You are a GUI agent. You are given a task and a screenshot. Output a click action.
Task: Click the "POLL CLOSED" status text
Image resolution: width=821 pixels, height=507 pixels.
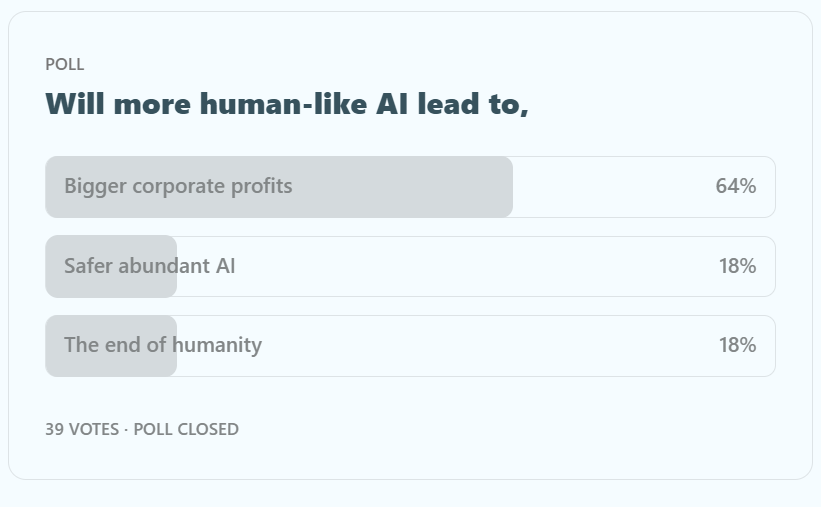(x=186, y=429)
